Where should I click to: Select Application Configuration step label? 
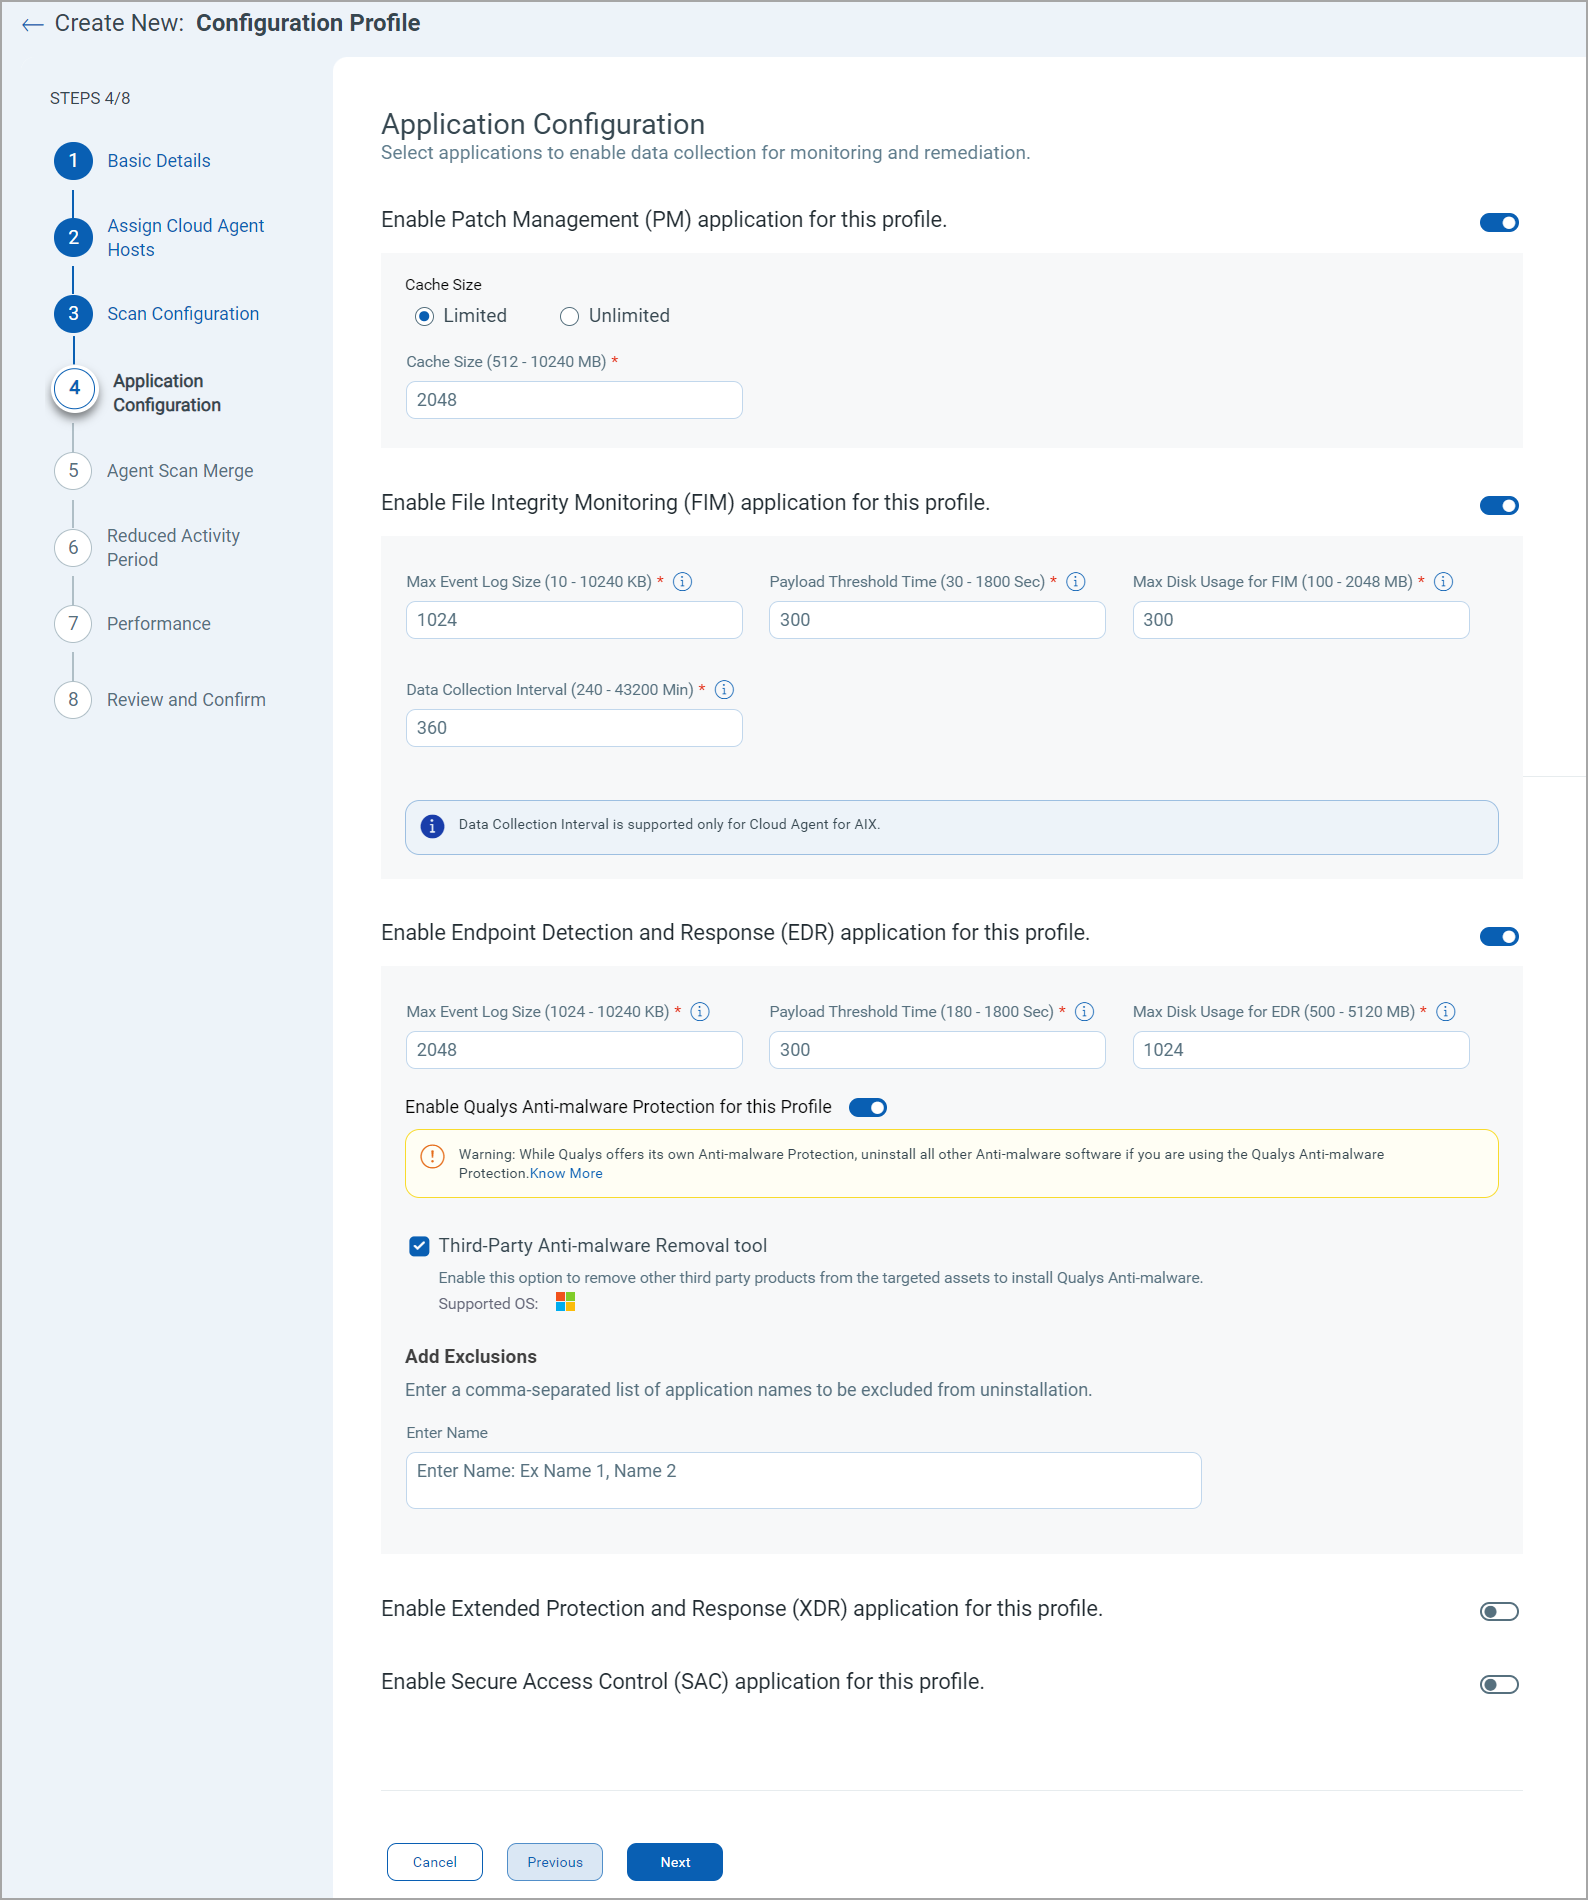pos(167,393)
